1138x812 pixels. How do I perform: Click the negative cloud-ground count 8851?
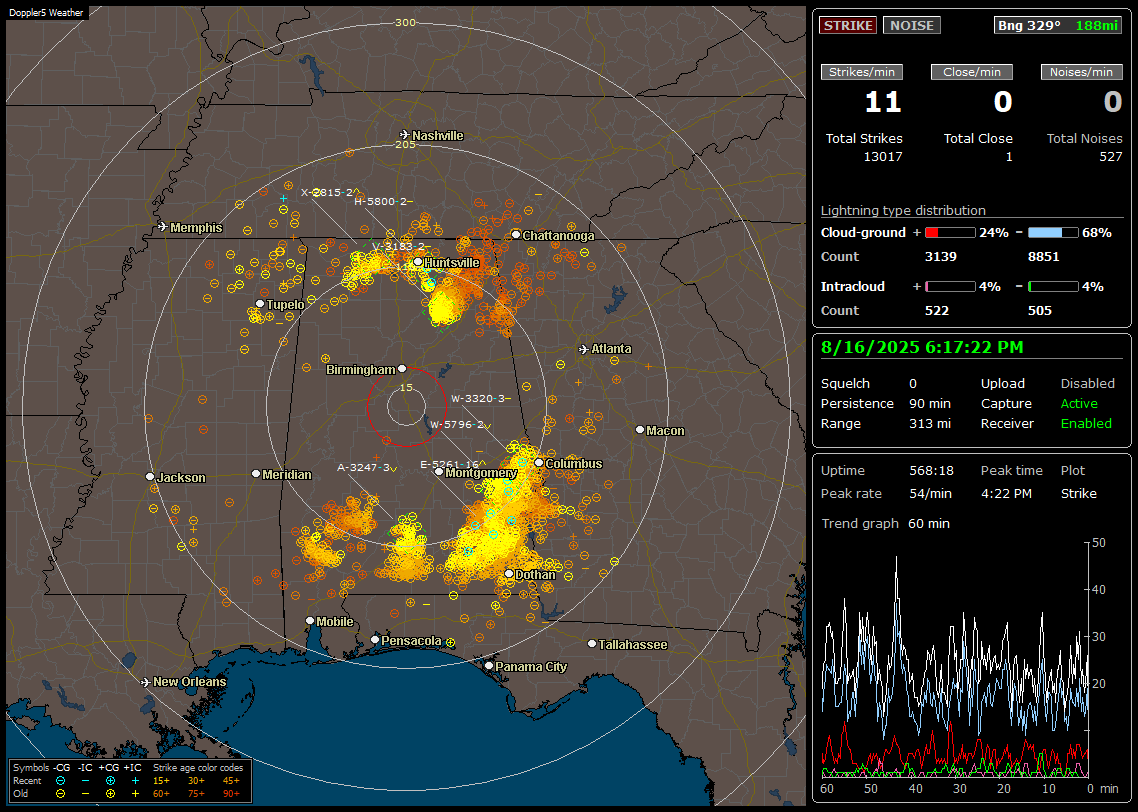pos(1044,257)
